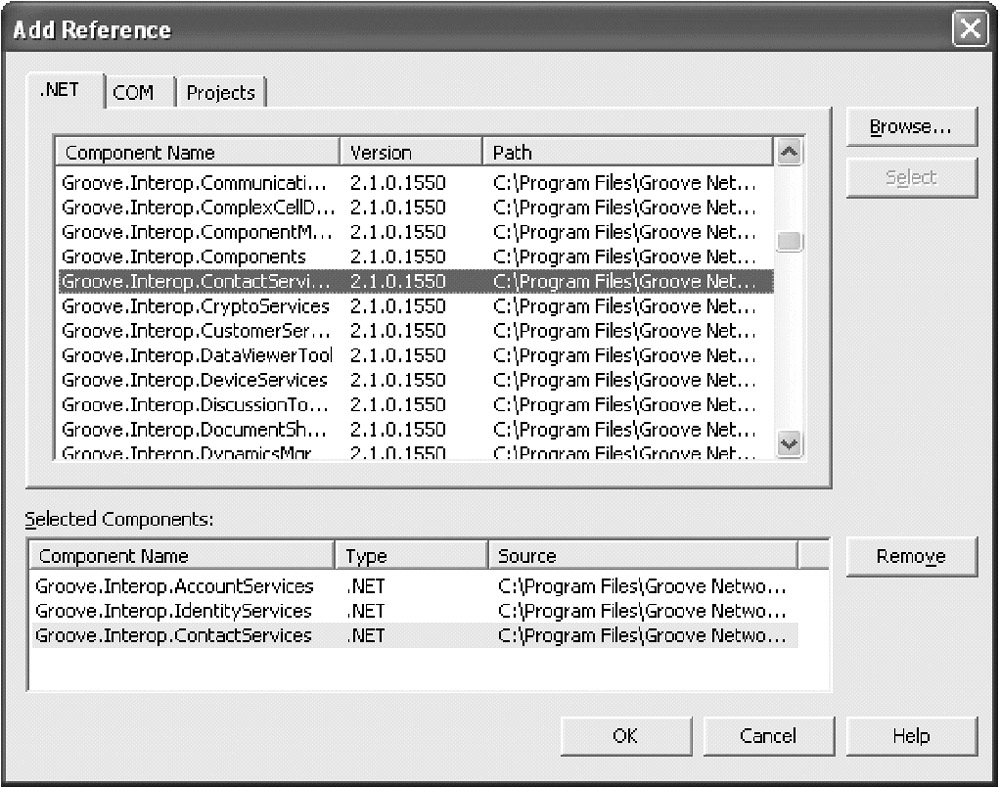
Task: Click the Browse... button
Action: 910,127
